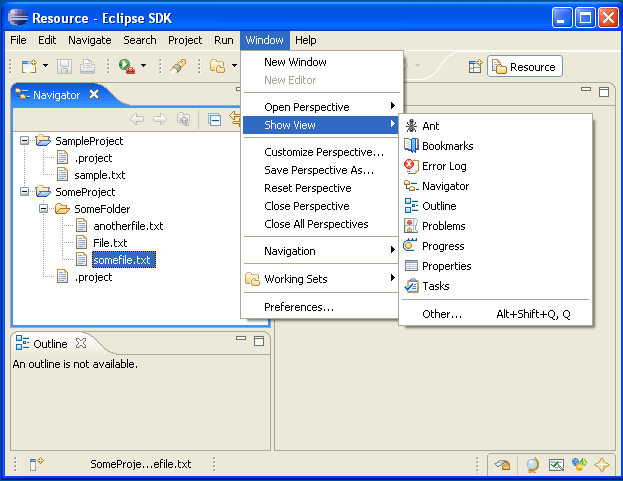Screen dimensions: 623x481
Task: Minimize the Outline view panel
Action: pyautogui.click(x=241, y=338)
